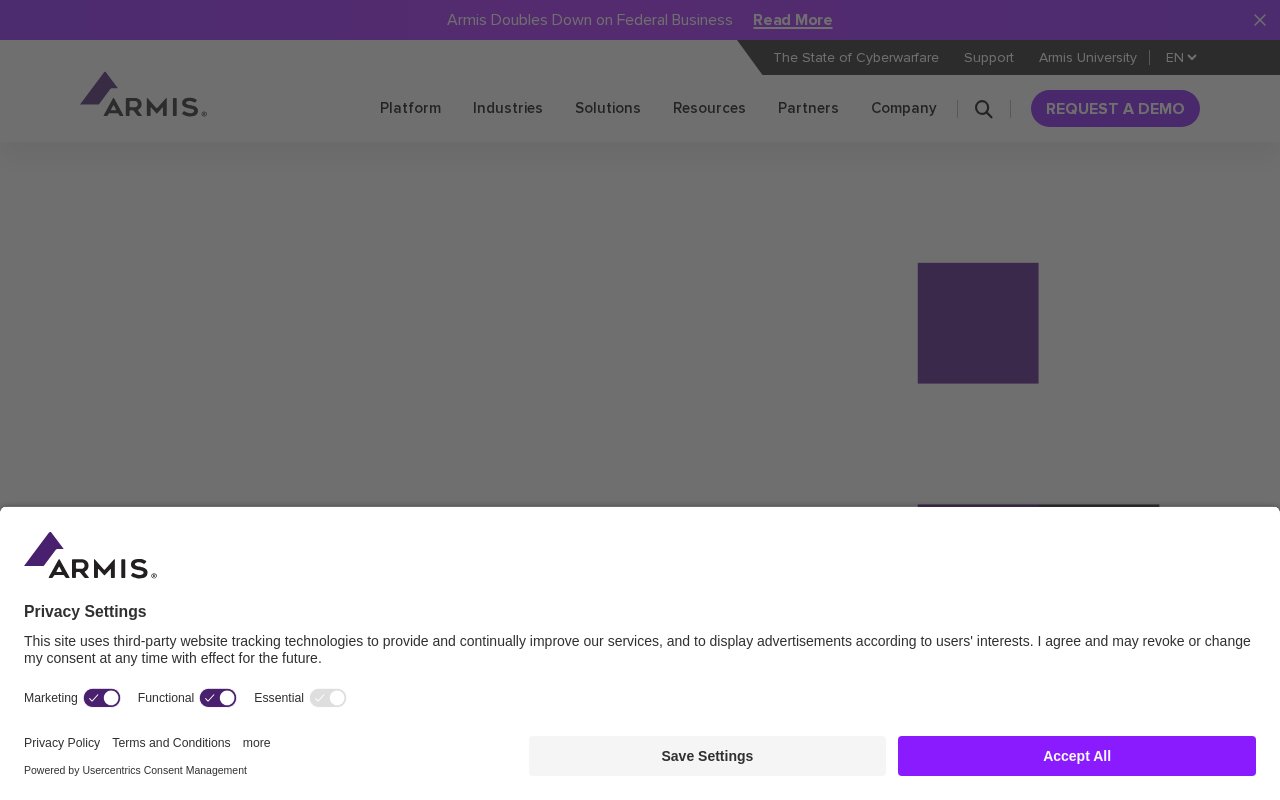The height and width of the screenshot is (800, 1280).
Task: Open Terms and Conditions link
Action: 171,743
